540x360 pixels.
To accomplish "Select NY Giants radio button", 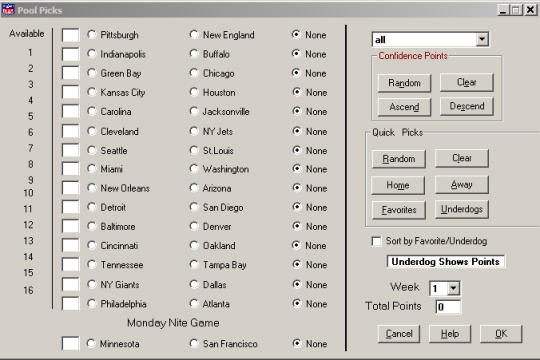I will (x=92, y=284).
